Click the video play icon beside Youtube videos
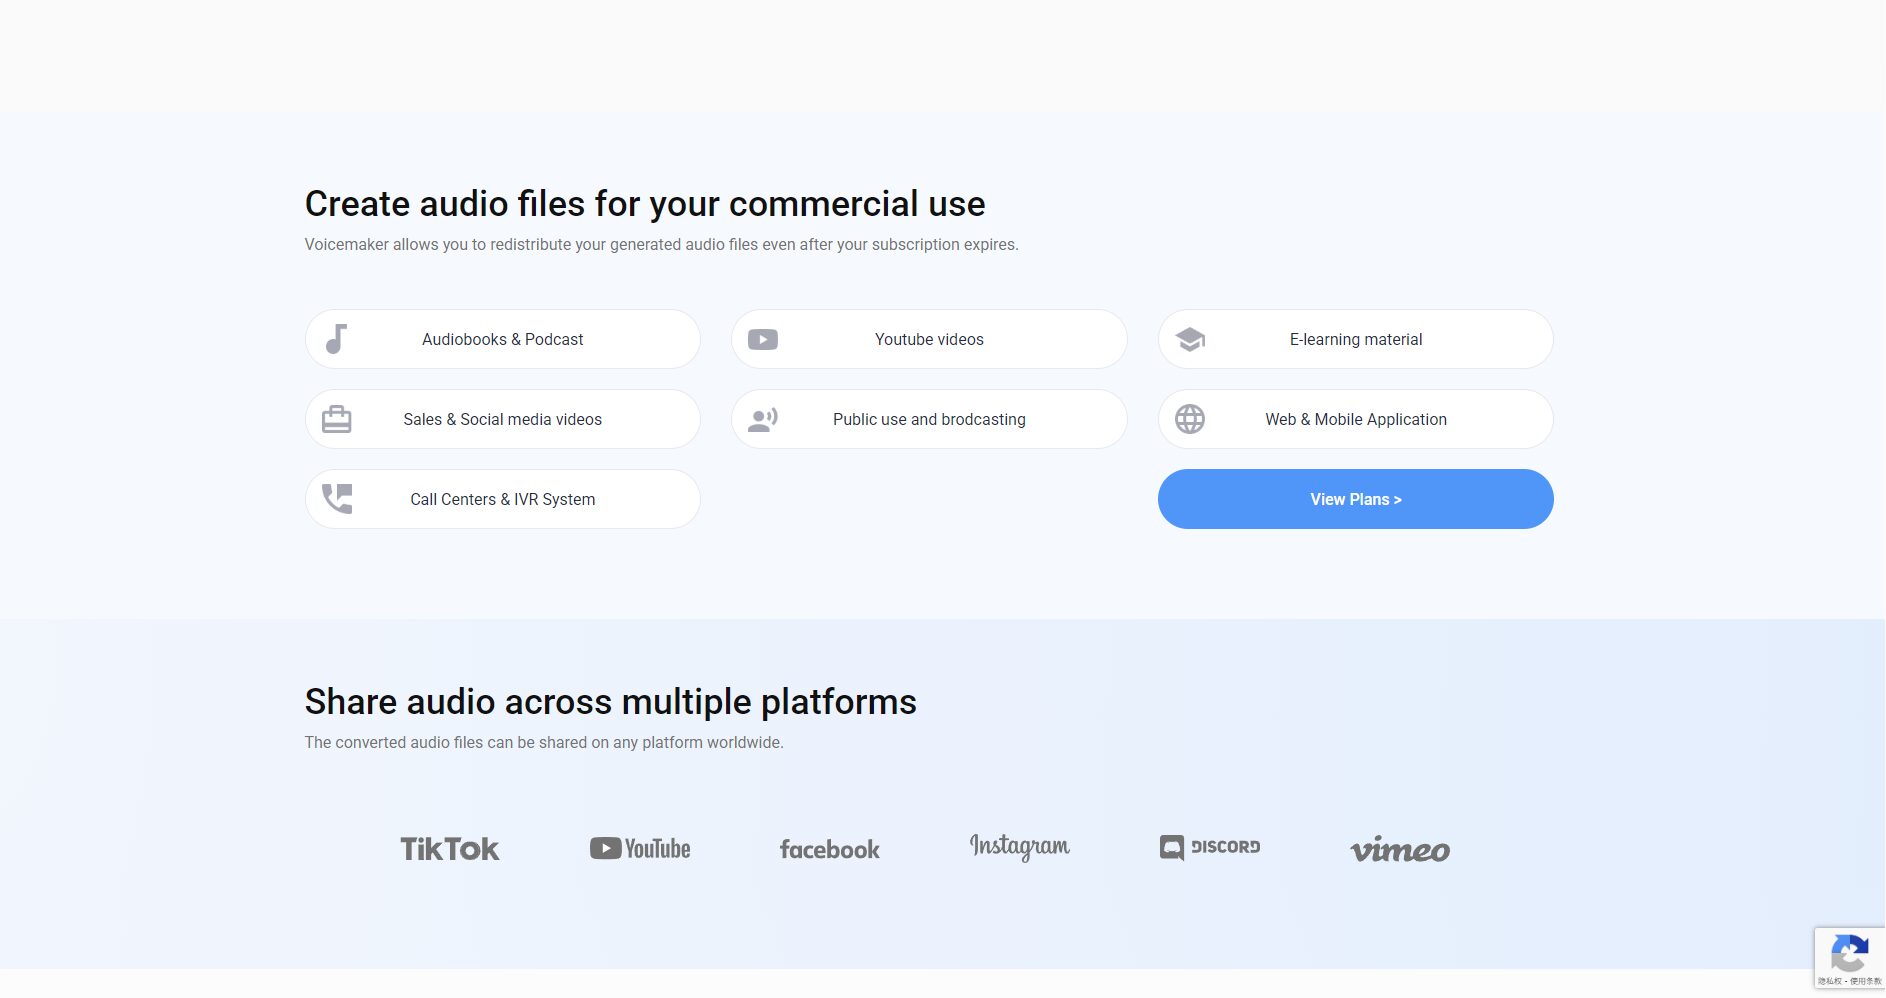The image size is (1886, 998). coord(762,339)
